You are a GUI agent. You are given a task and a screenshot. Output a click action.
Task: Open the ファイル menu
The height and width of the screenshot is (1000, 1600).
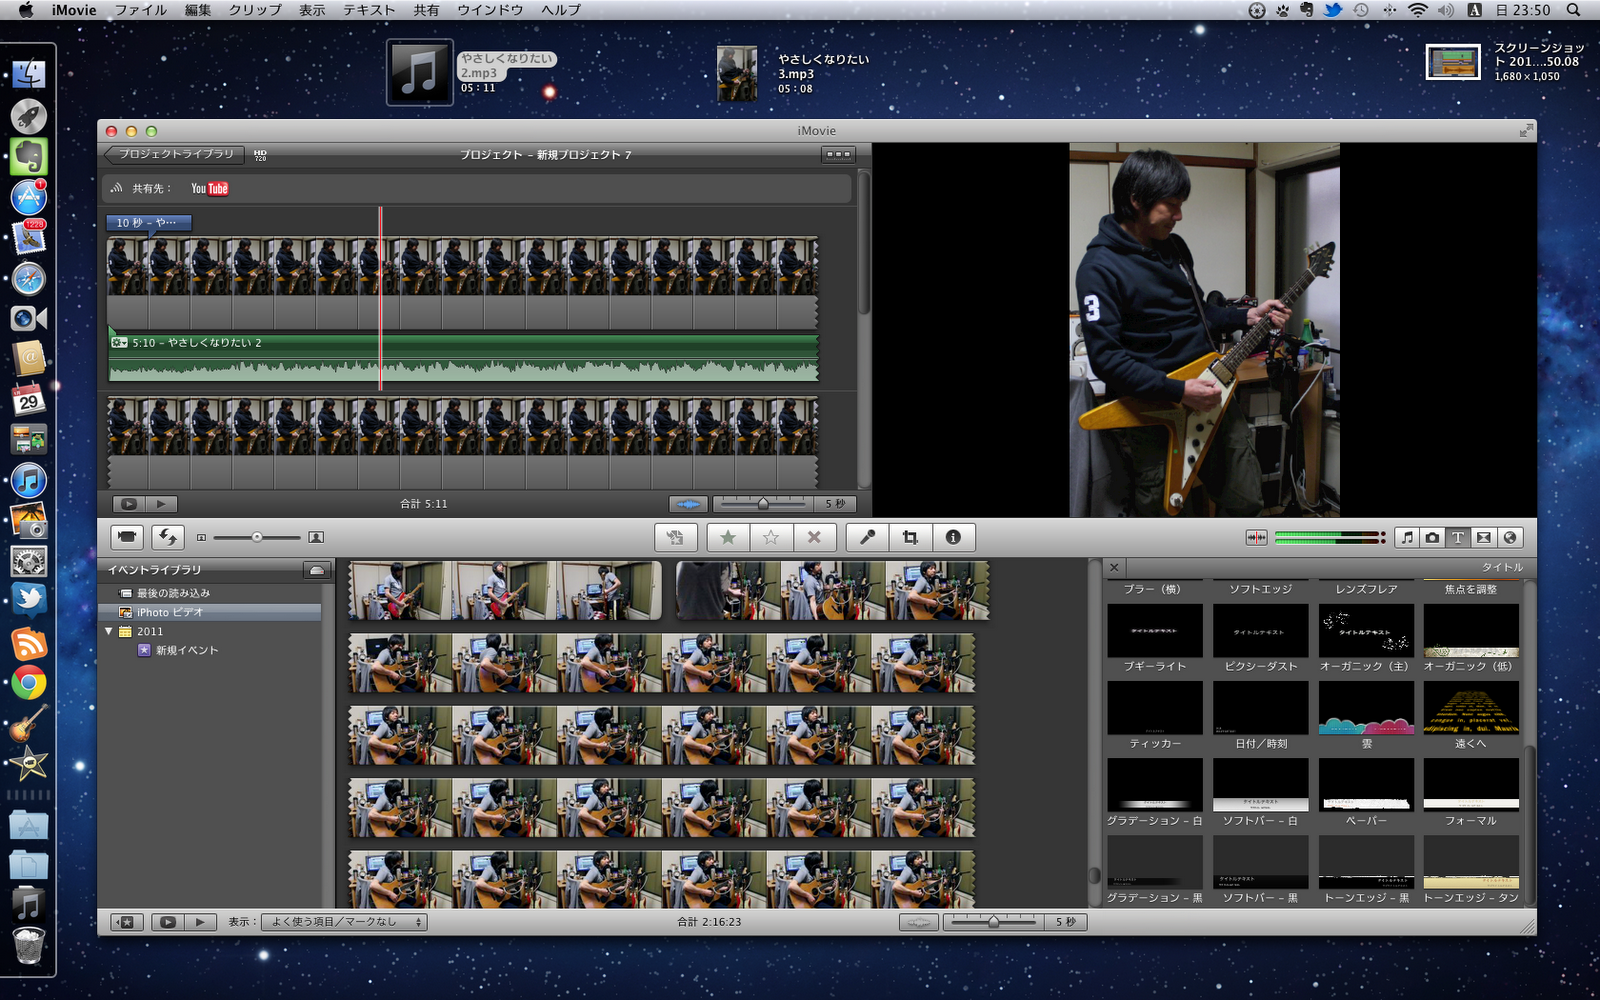click(141, 10)
